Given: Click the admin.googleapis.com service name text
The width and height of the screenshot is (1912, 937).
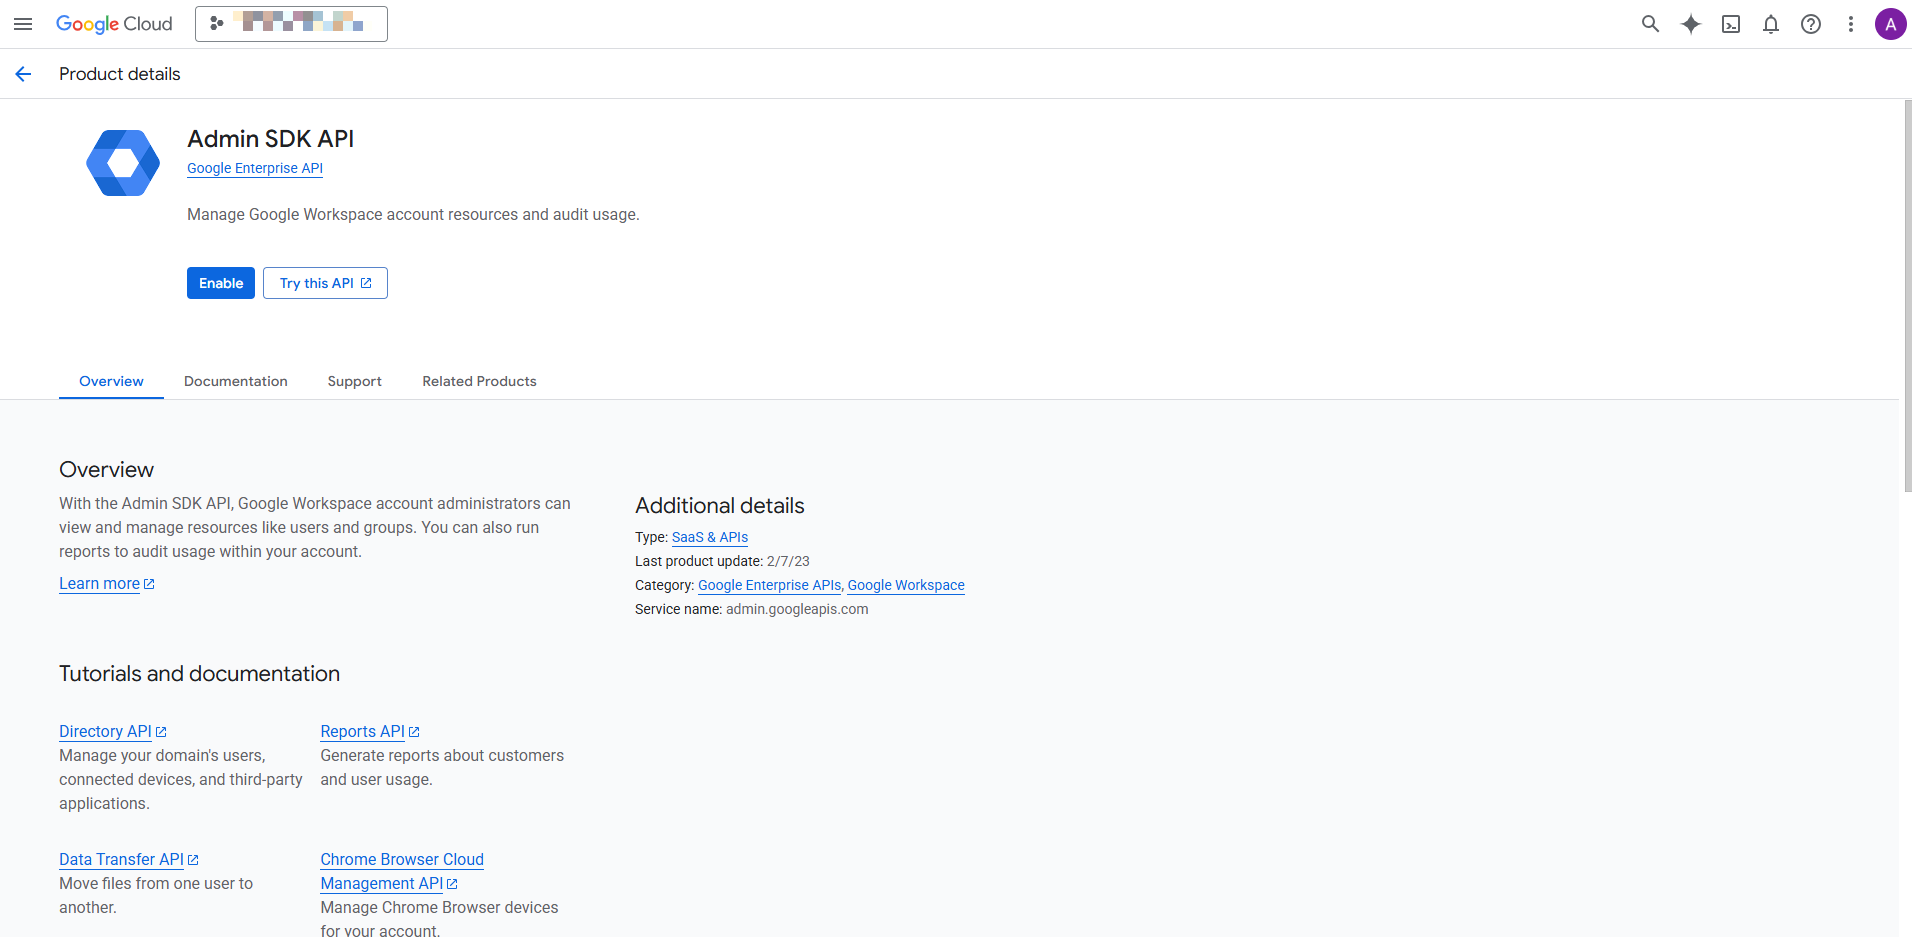Looking at the screenshot, I should click(797, 609).
